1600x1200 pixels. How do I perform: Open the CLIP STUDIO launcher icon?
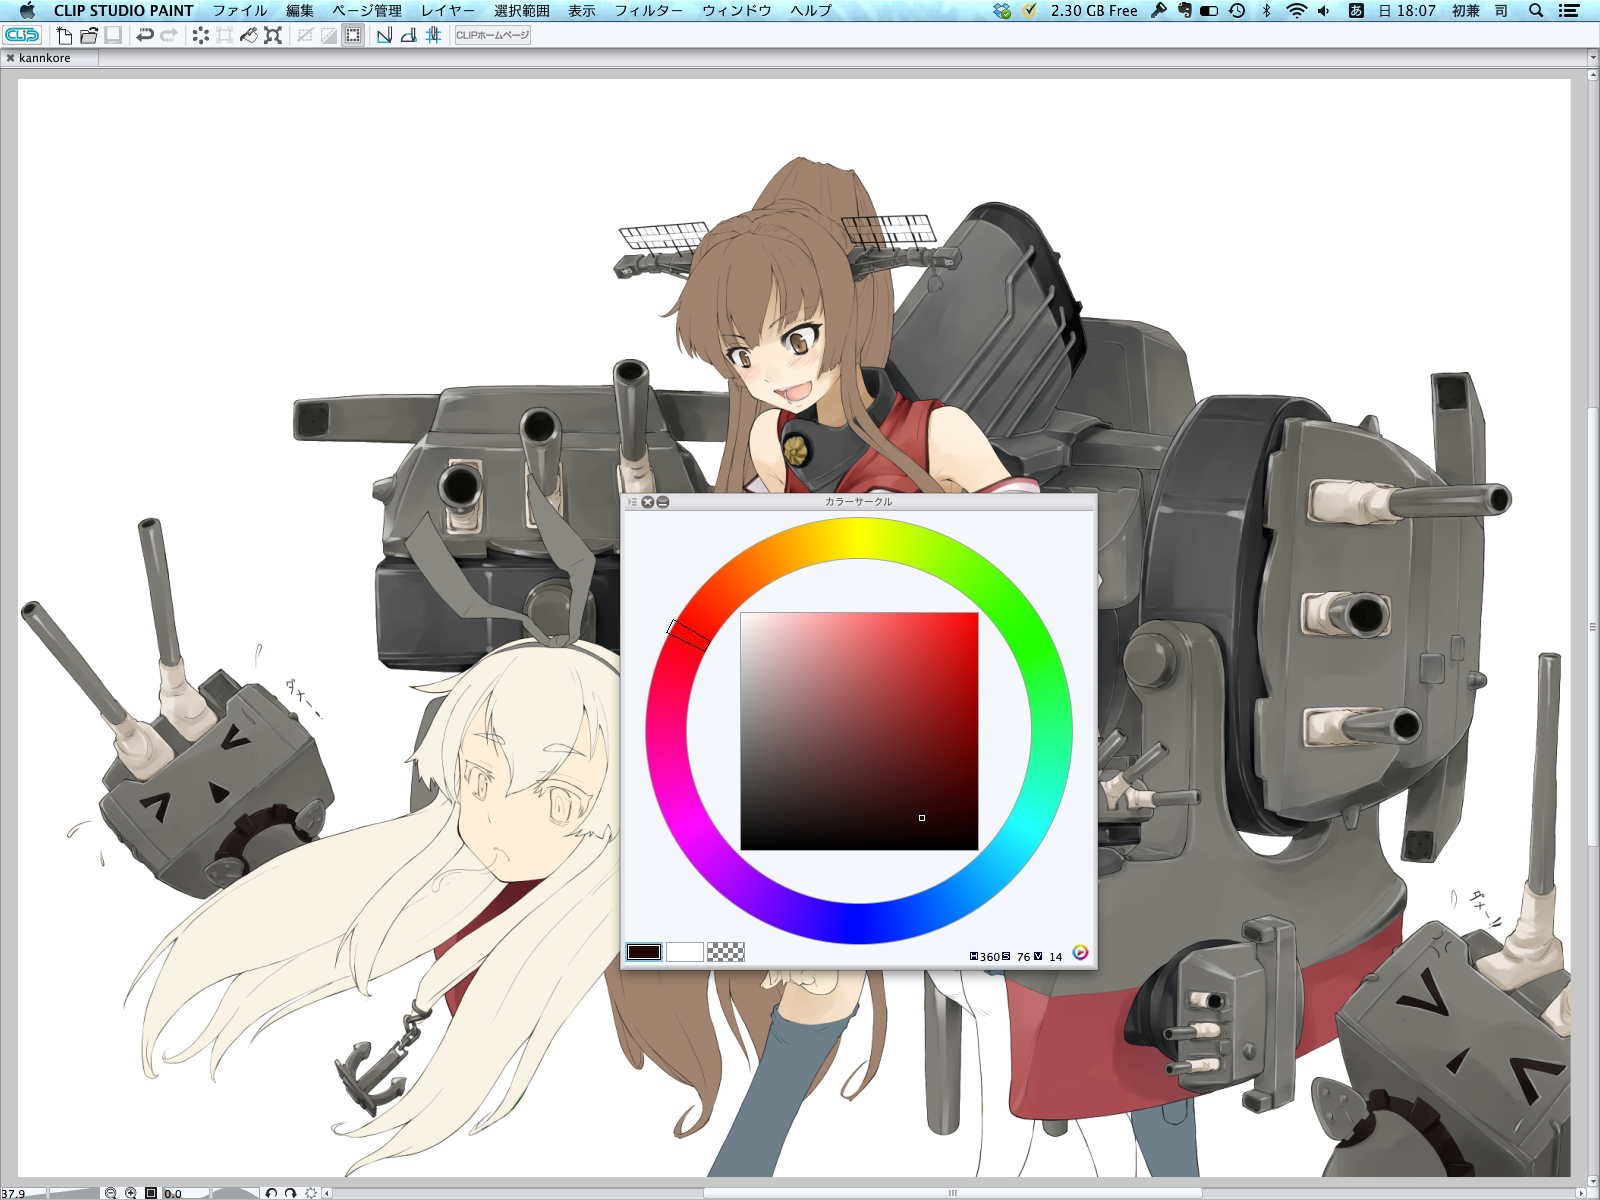click(x=21, y=35)
